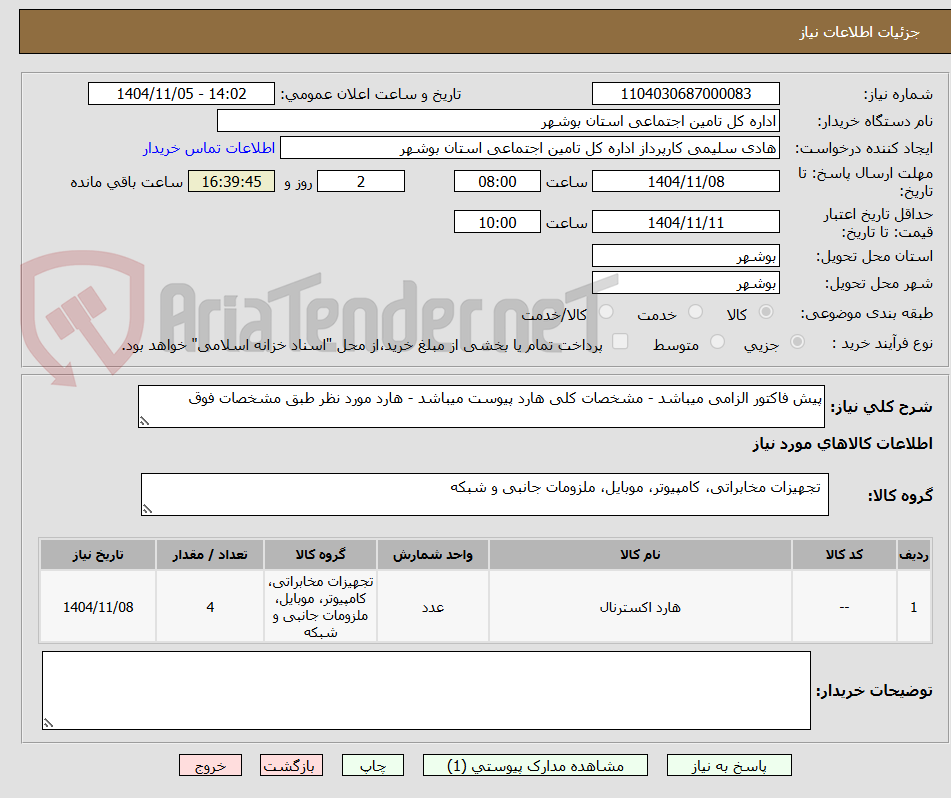
Task: Click the تعداد / مقدار column header
Action: tap(210, 554)
